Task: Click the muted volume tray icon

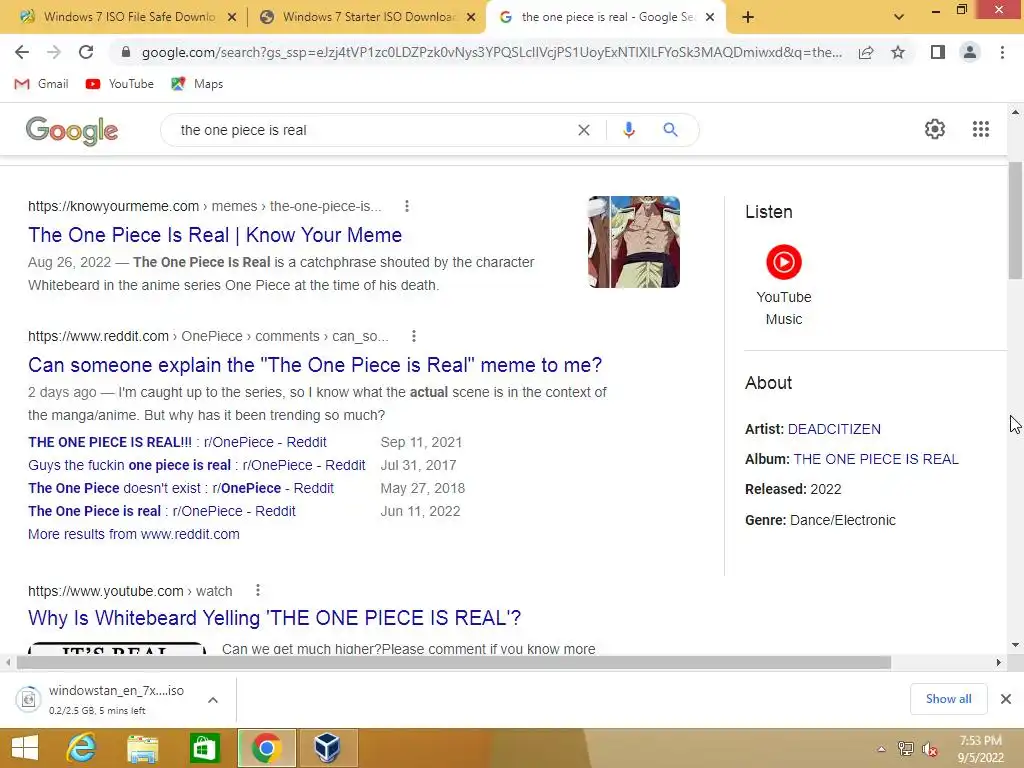Action: (929, 749)
